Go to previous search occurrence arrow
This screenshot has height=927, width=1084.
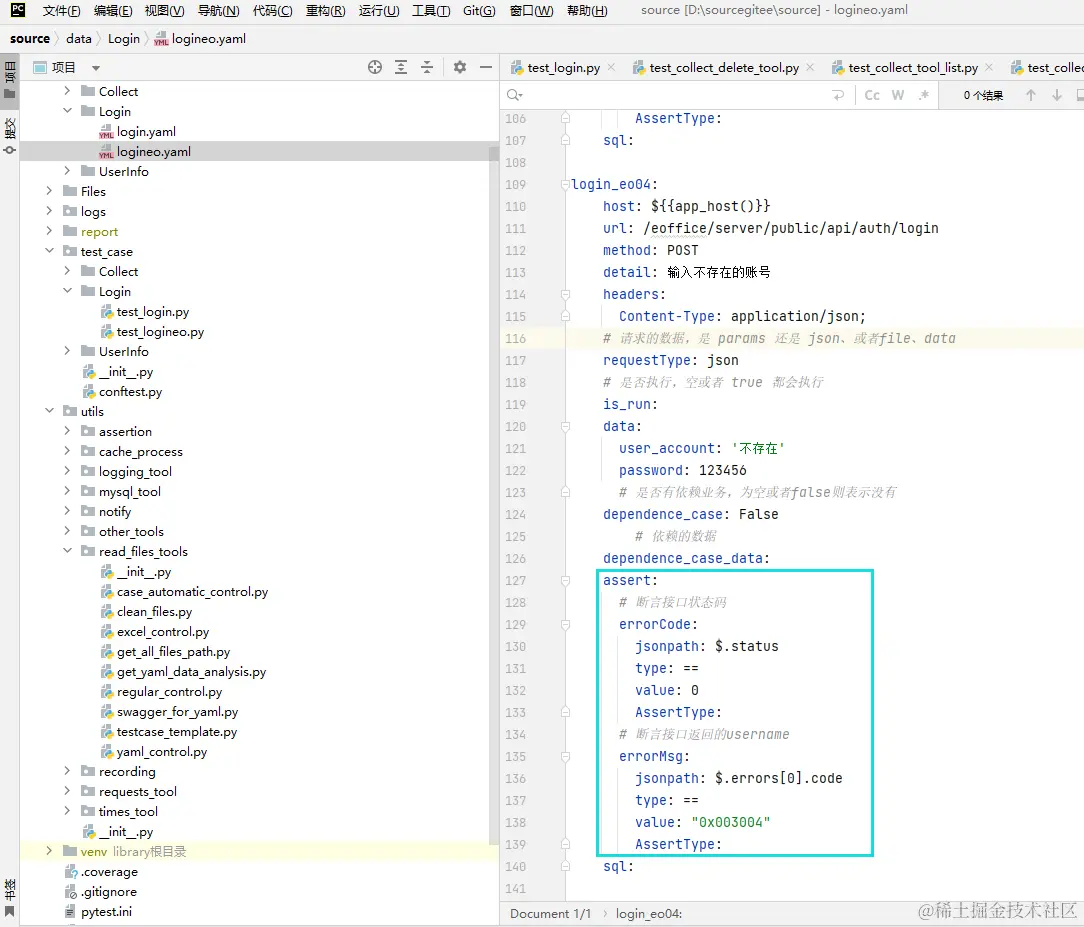tap(1031, 95)
